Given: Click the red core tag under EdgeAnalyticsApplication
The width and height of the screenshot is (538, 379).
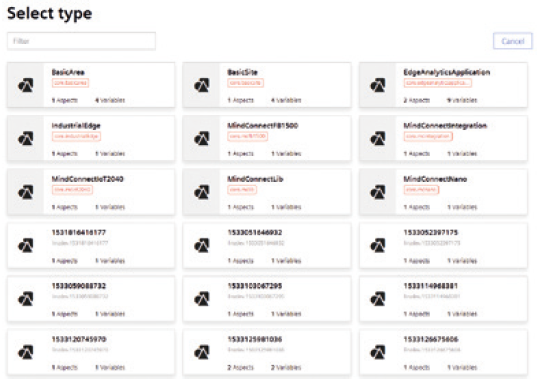Looking at the screenshot, I should (437, 83).
